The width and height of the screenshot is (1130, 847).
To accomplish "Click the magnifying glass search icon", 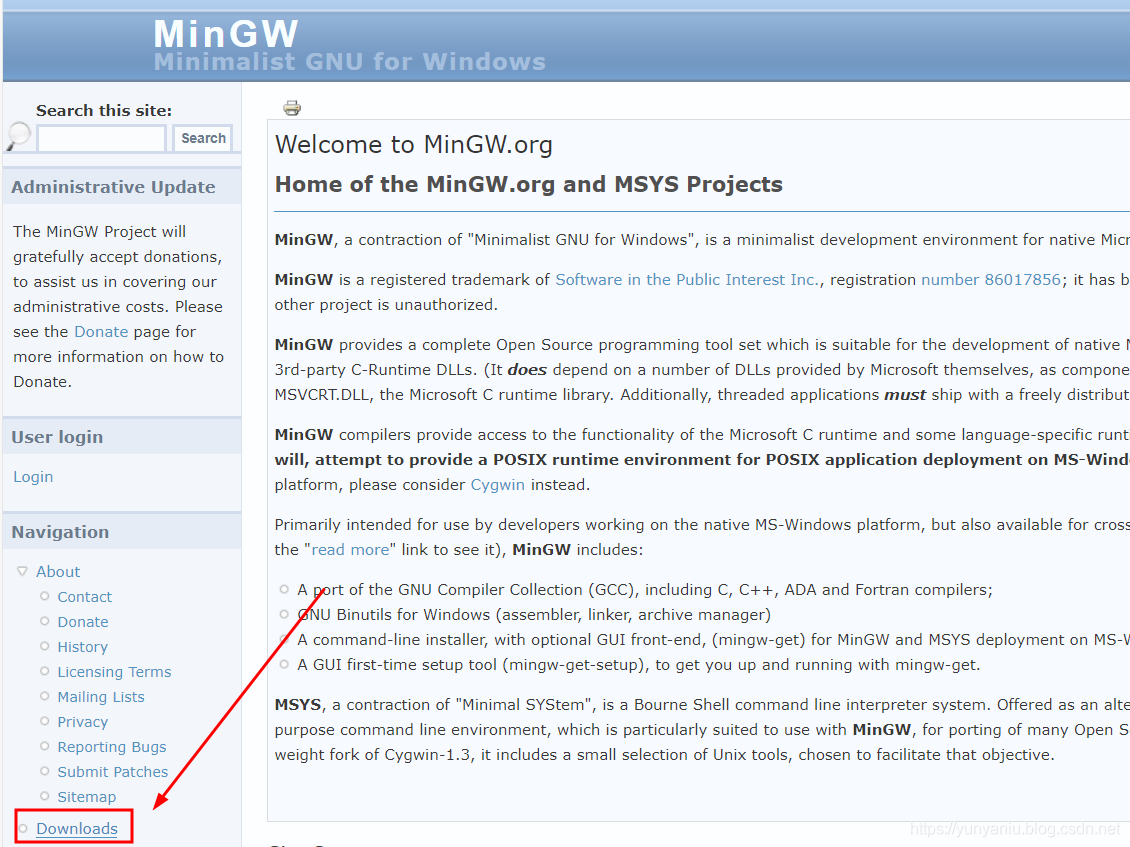I will (x=19, y=136).
